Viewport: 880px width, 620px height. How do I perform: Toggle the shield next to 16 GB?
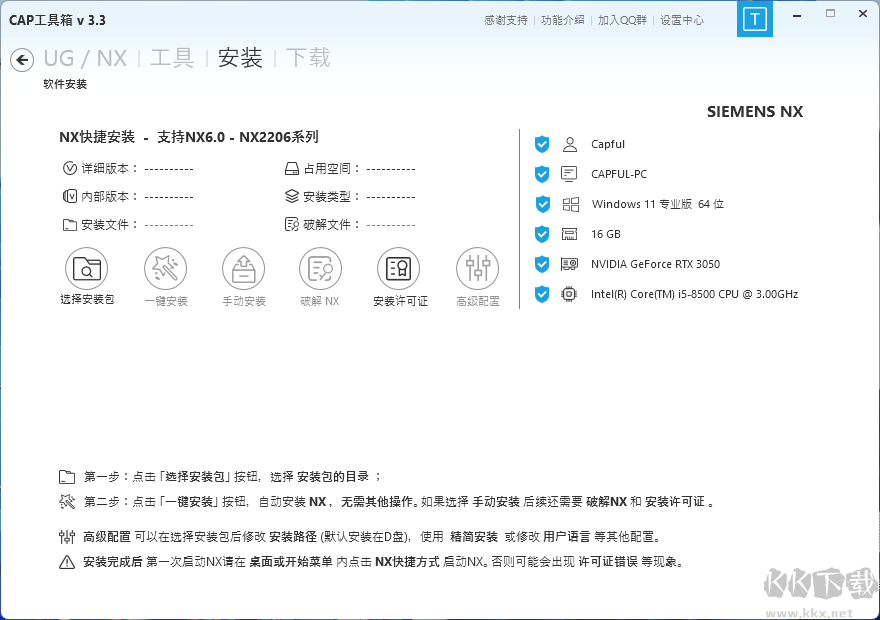[x=541, y=234]
